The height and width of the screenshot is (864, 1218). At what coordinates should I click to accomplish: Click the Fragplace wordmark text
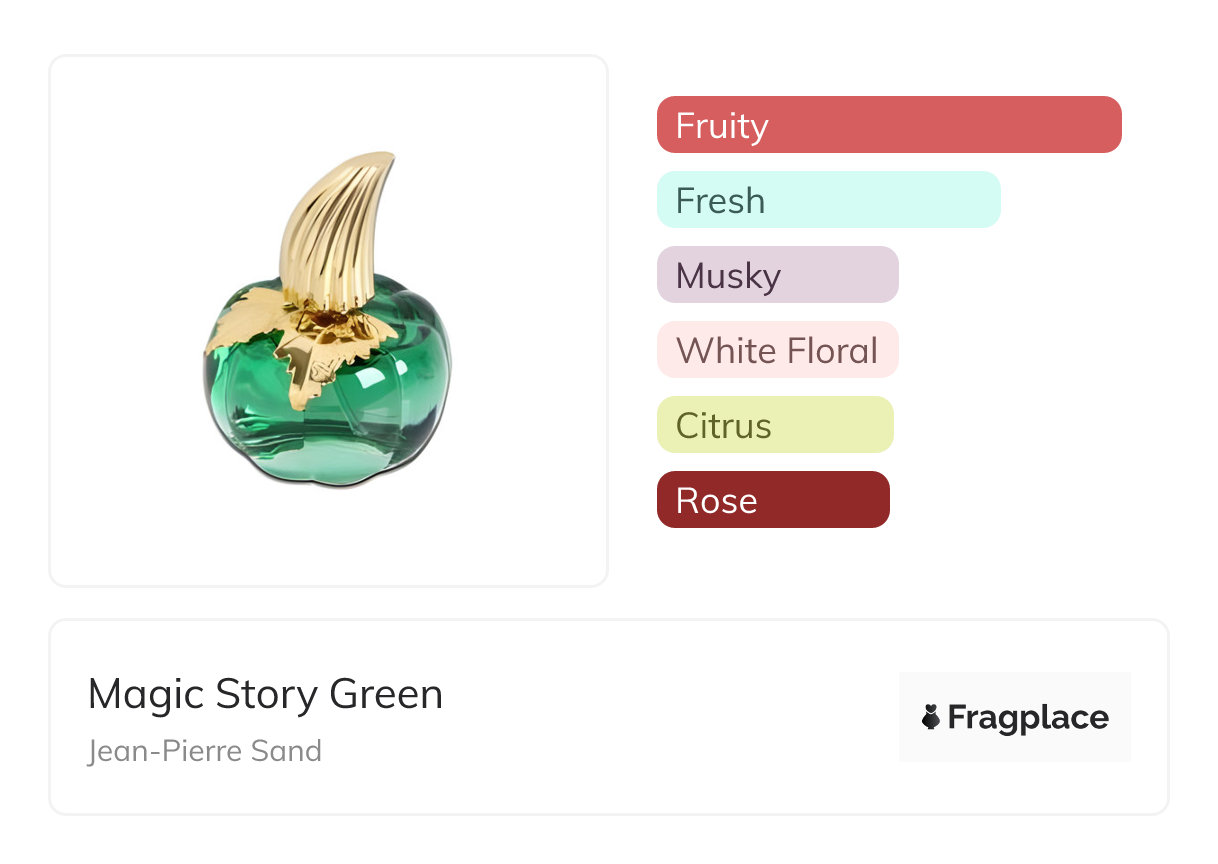click(1028, 717)
